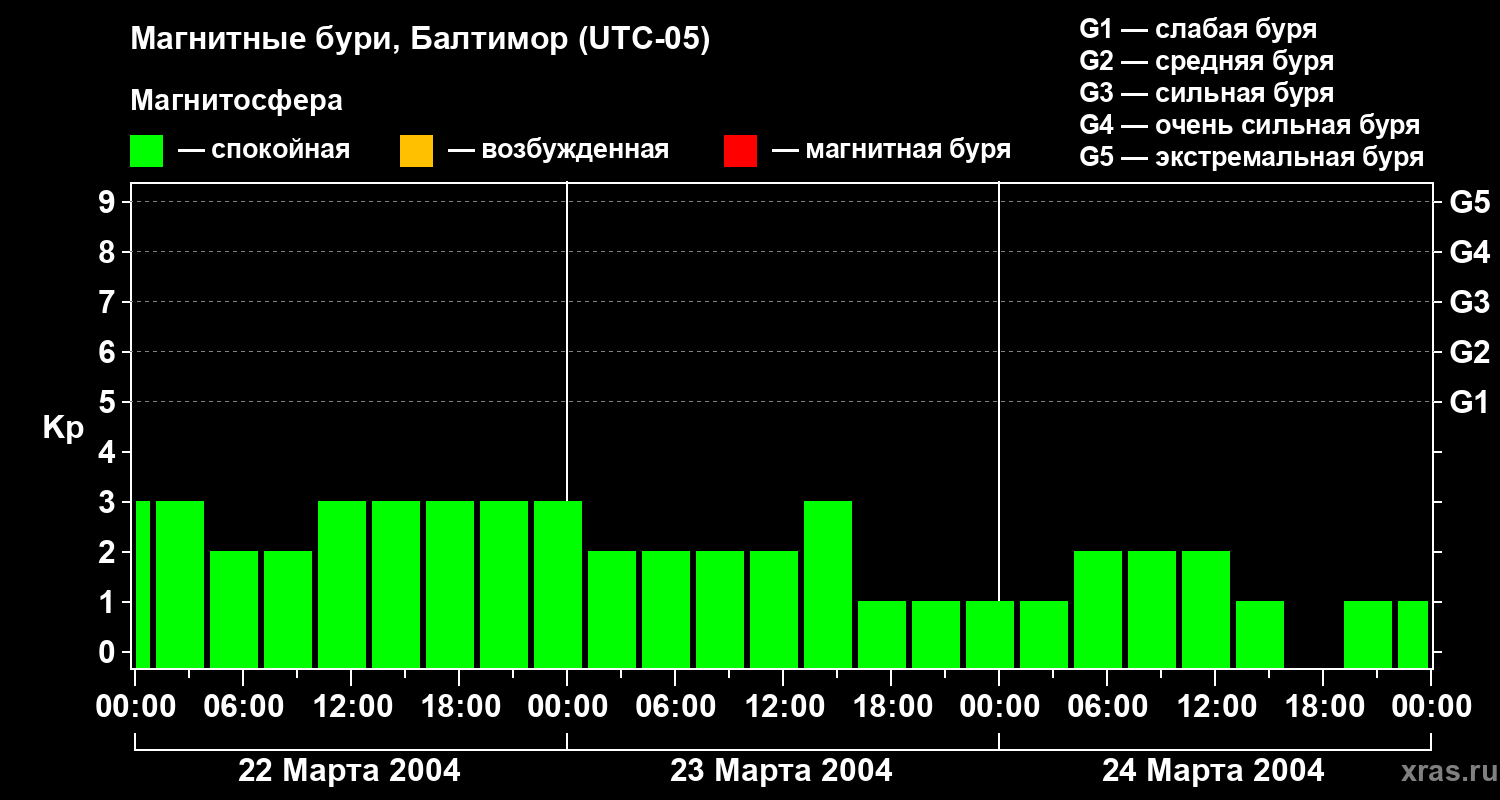Click the title 'Магнитные бури, Балтимор (UTC-05)'
This screenshot has width=1500, height=800.
point(420,40)
